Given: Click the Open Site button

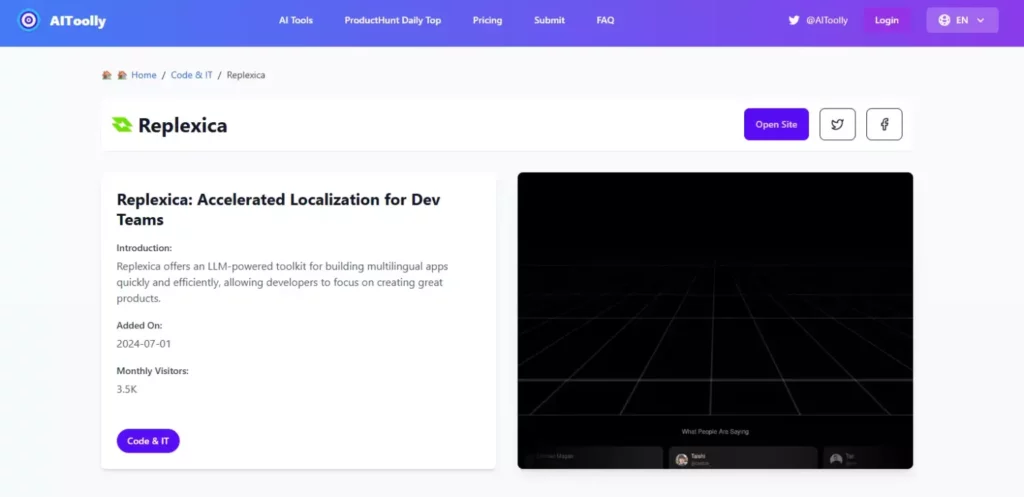Looking at the screenshot, I should (x=776, y=124).
